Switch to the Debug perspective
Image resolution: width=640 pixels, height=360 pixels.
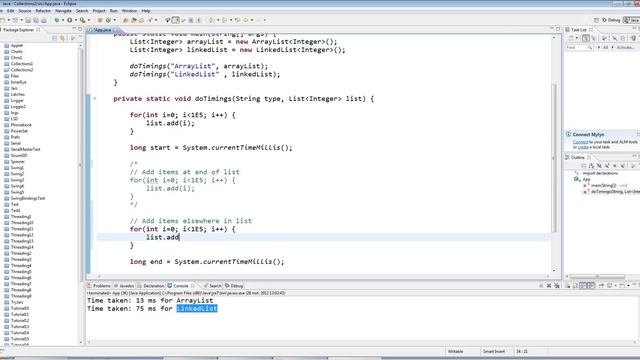(611, 20)
